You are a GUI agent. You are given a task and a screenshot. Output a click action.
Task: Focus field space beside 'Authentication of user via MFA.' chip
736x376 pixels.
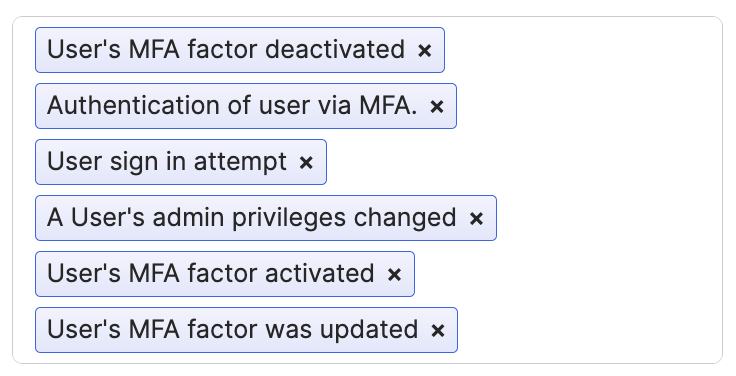[x=589, y=106]
